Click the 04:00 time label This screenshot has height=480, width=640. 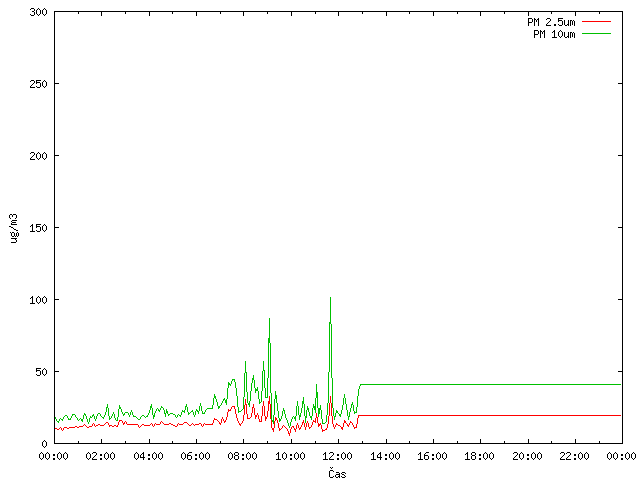point(148,456)
